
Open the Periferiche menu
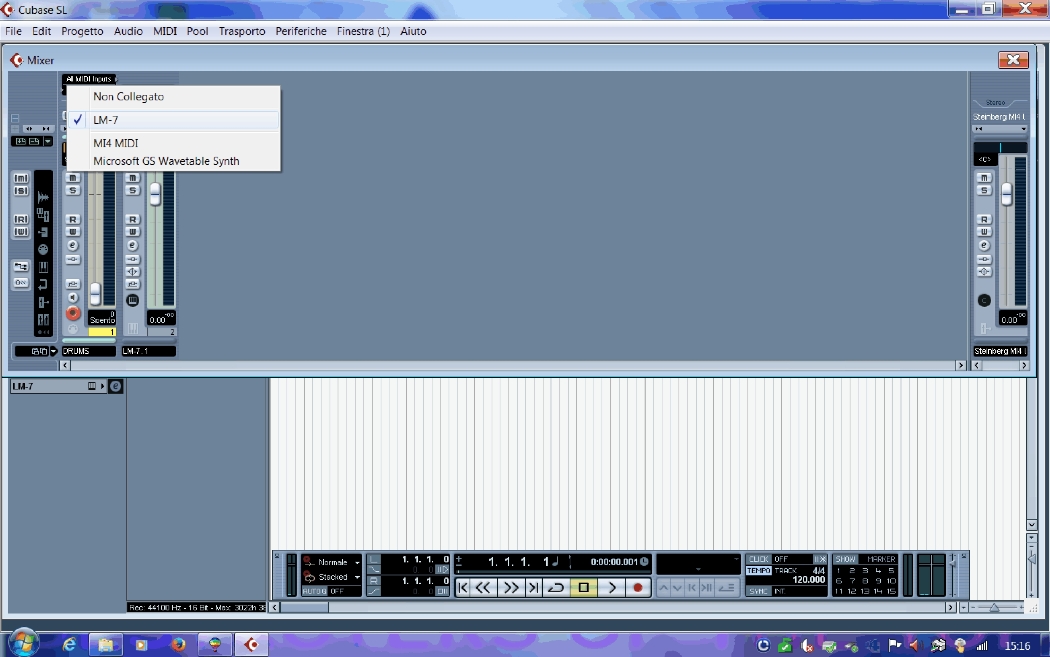pos(301,31)
